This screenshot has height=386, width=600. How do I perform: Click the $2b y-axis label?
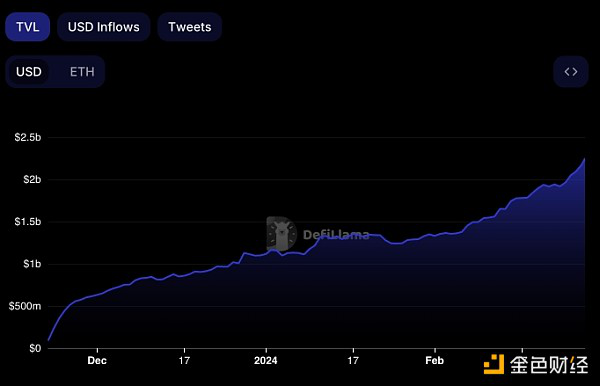[32, 179]
